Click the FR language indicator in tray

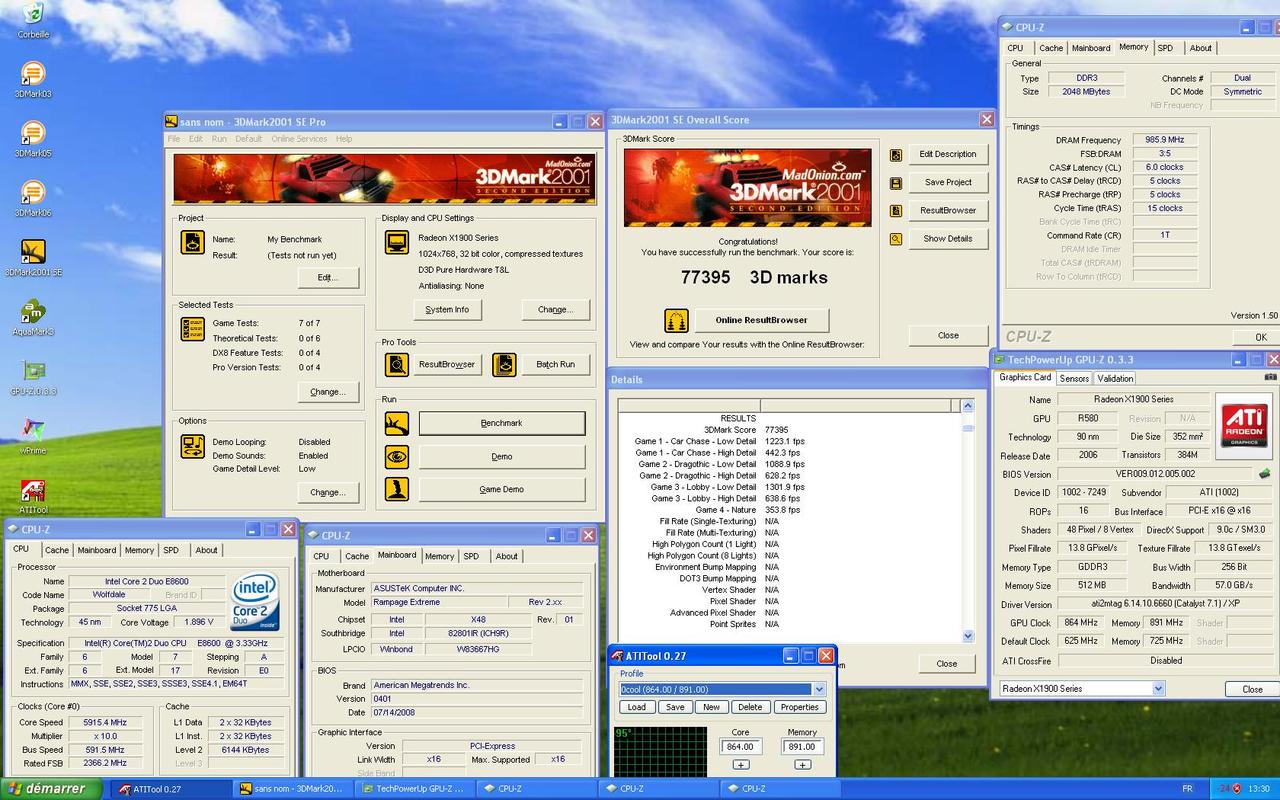coord(1187,789)
